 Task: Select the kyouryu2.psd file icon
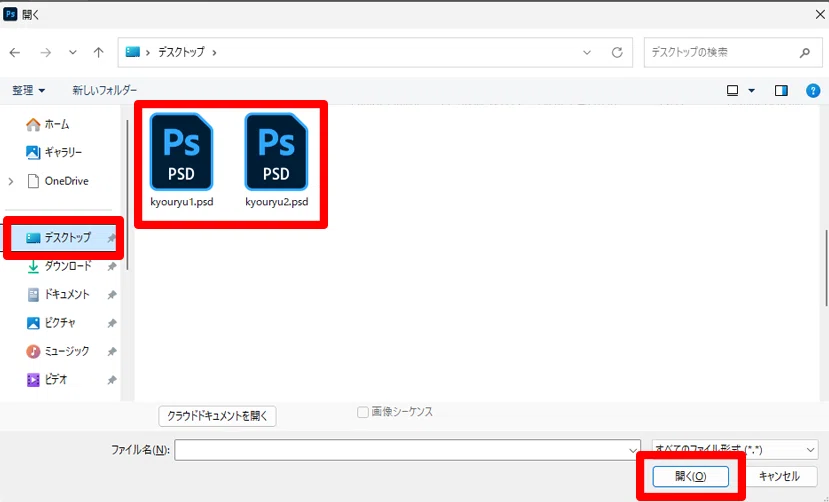(277, 152)
